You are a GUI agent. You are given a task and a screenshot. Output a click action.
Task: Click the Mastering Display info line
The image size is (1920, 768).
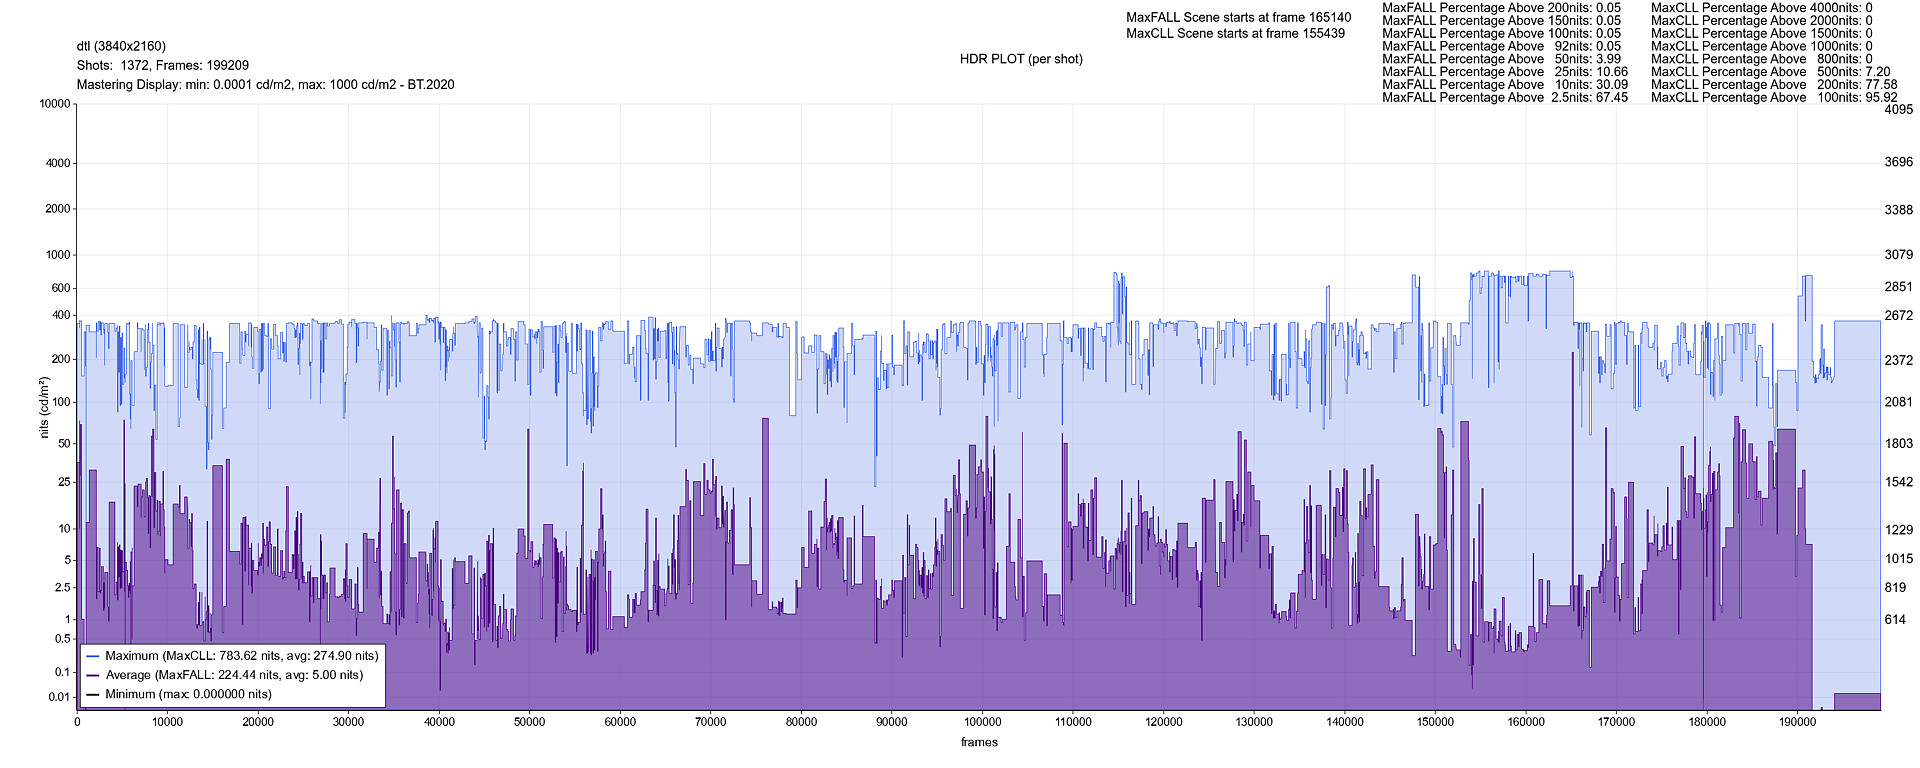265,85
